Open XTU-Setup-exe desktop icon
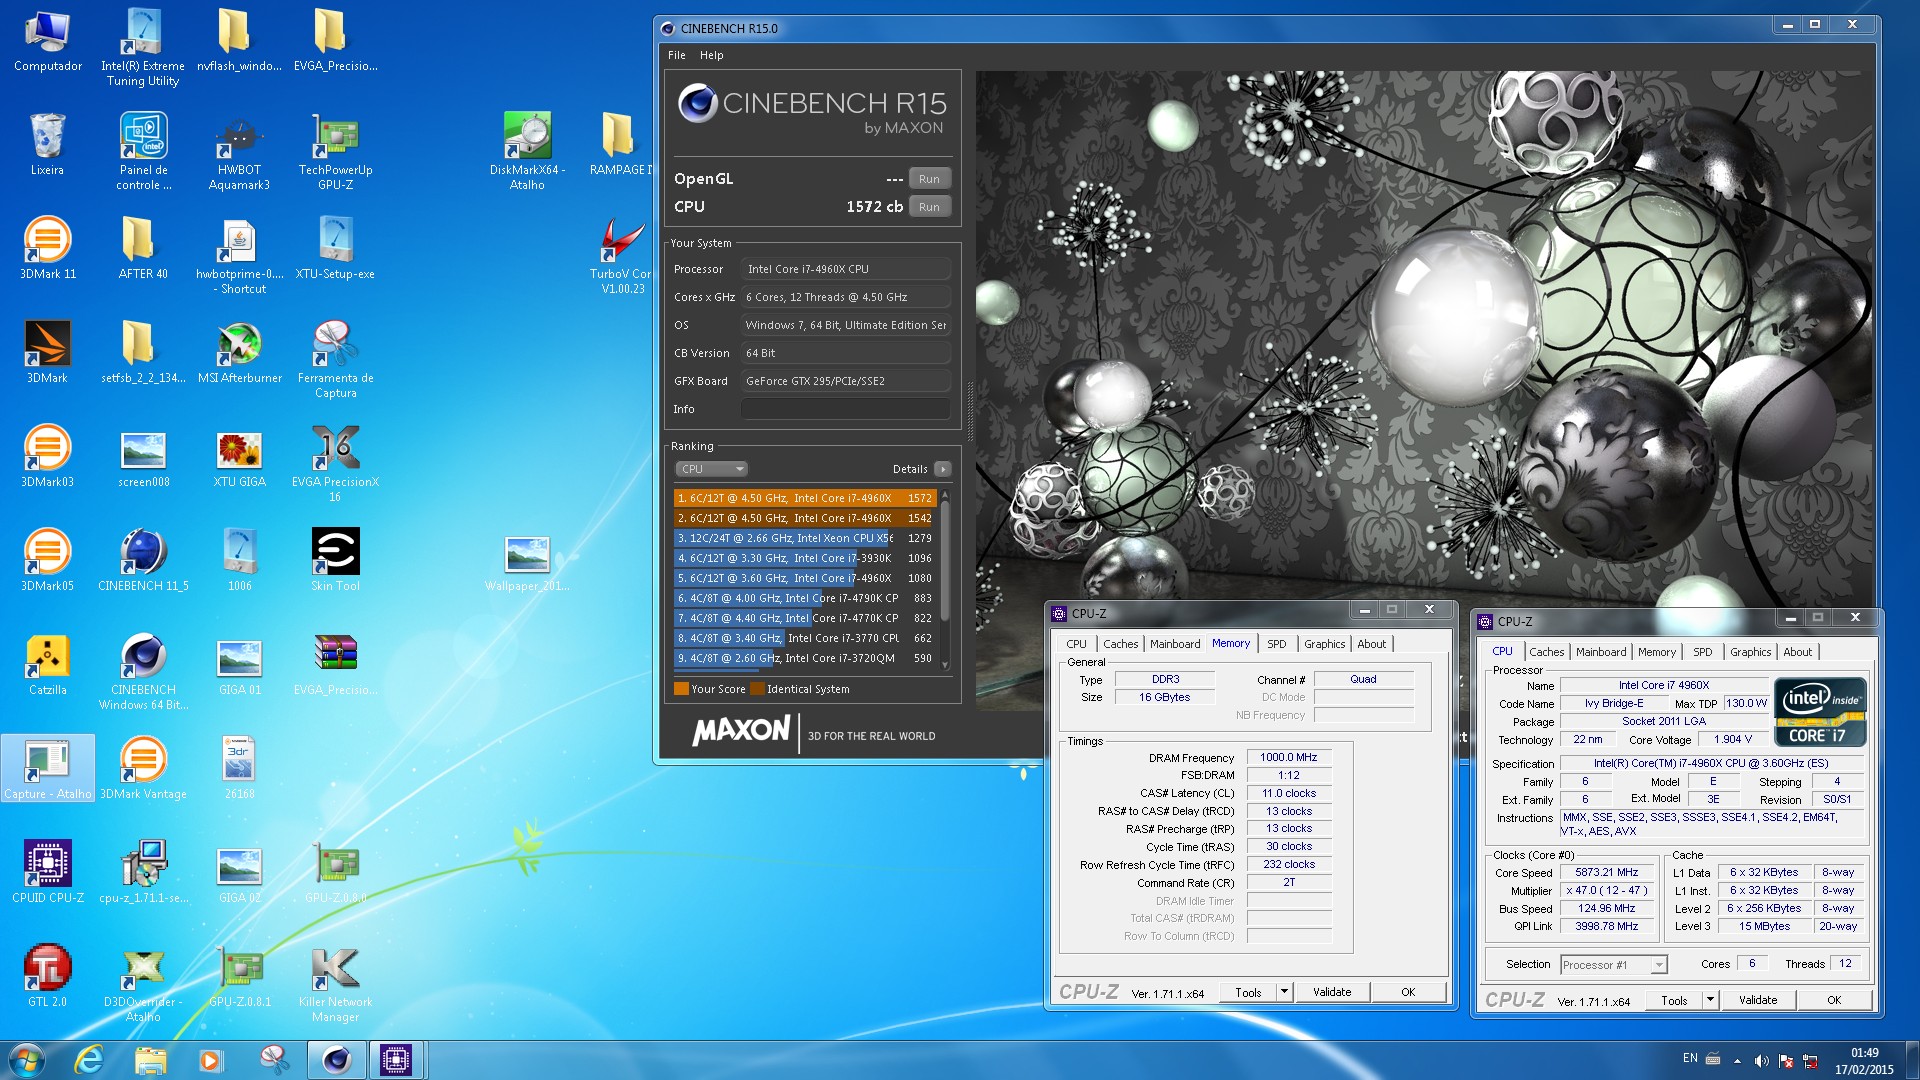This screenshot has width=1920, height=1080. pos(335,248)
